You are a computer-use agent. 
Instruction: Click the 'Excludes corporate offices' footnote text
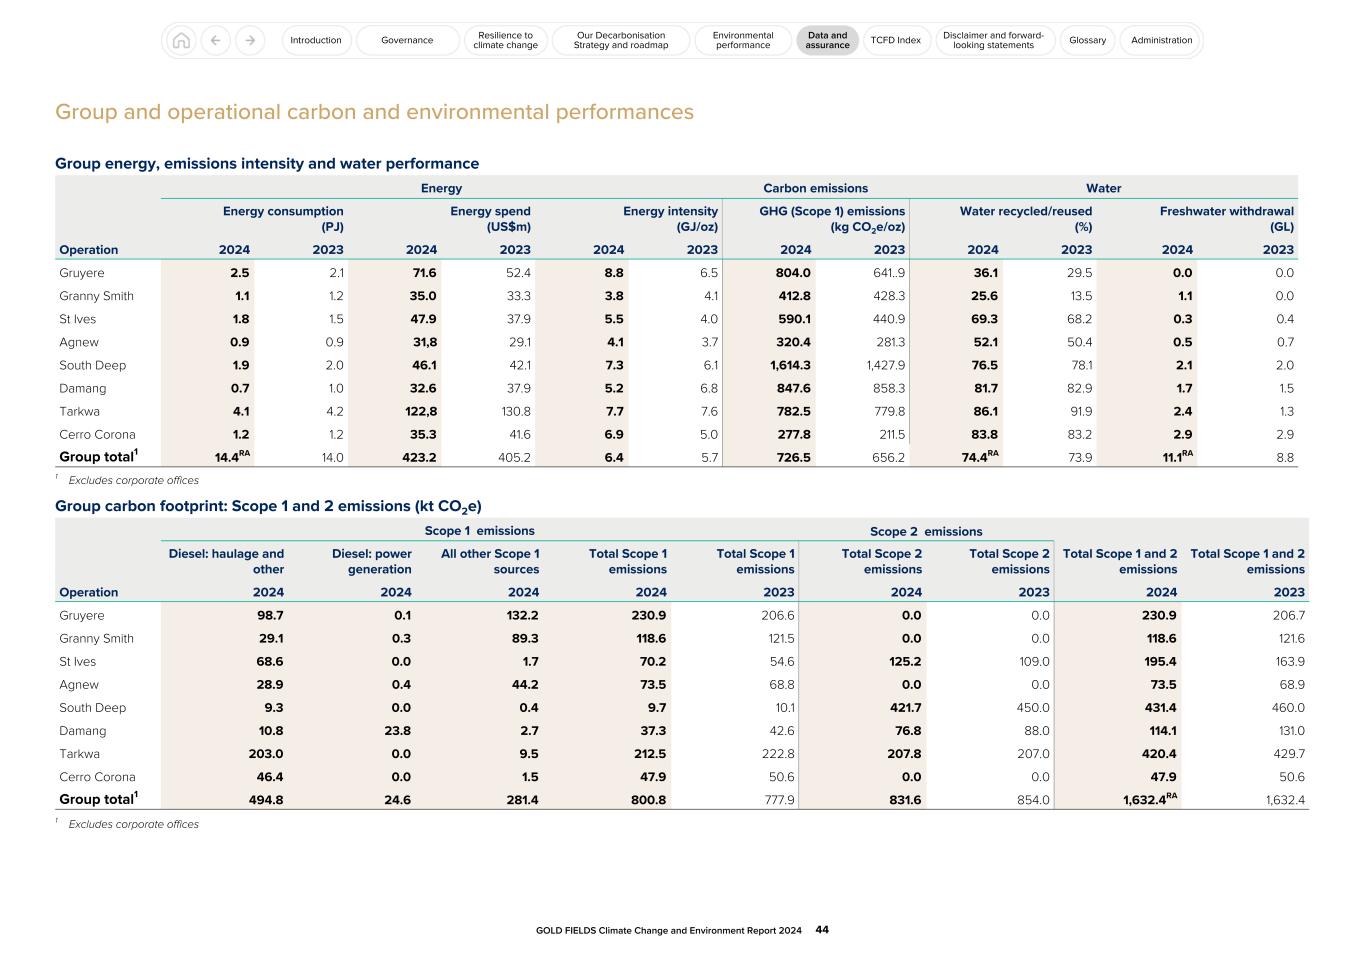tap(133, 480)
